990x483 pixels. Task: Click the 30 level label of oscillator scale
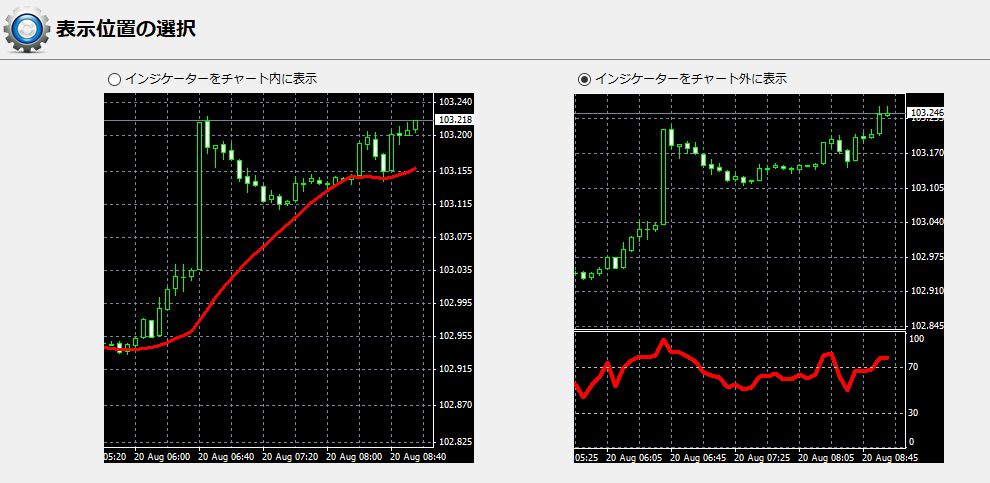click(x=912, y=412)
